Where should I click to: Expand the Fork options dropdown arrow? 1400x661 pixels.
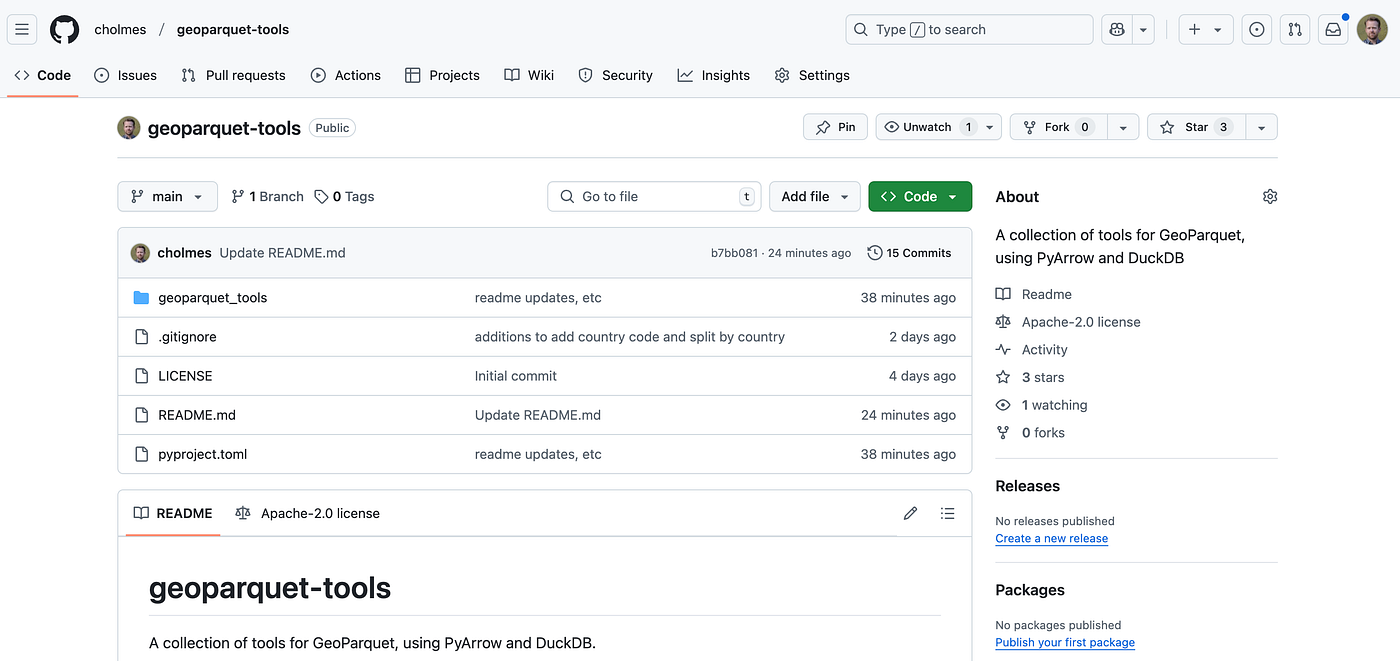tap(1123, 127)
